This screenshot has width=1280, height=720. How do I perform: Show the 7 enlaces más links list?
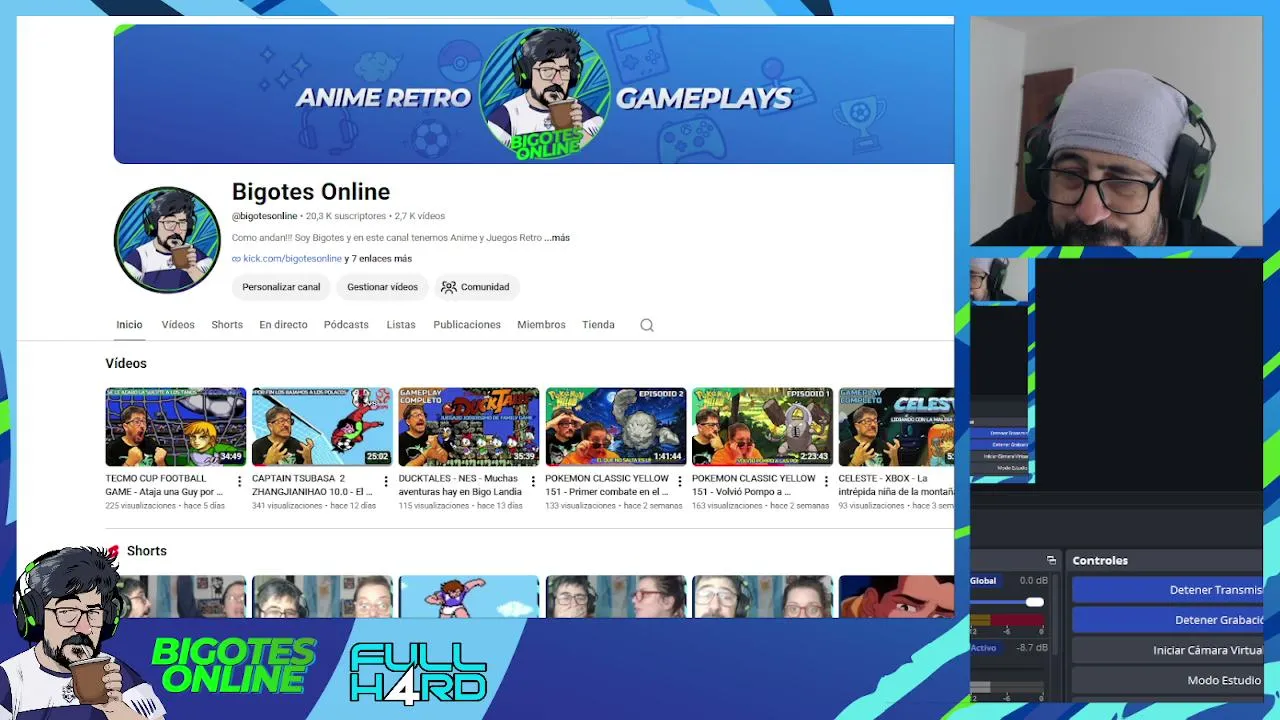(x=378, y=259)
